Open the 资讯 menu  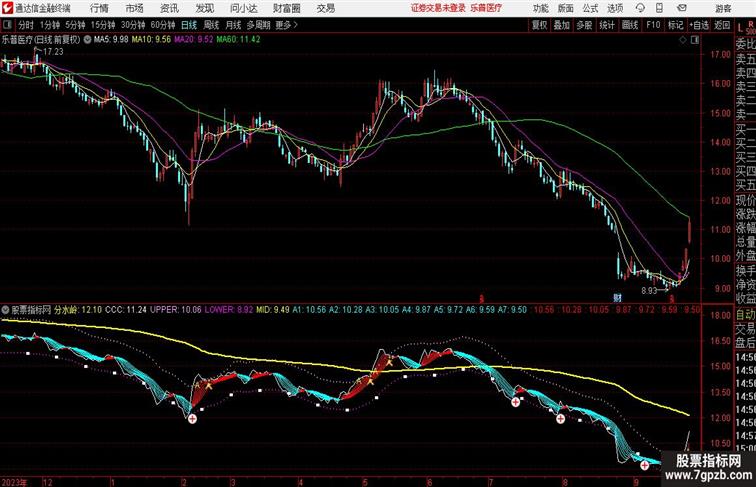[x=169, y=8]
